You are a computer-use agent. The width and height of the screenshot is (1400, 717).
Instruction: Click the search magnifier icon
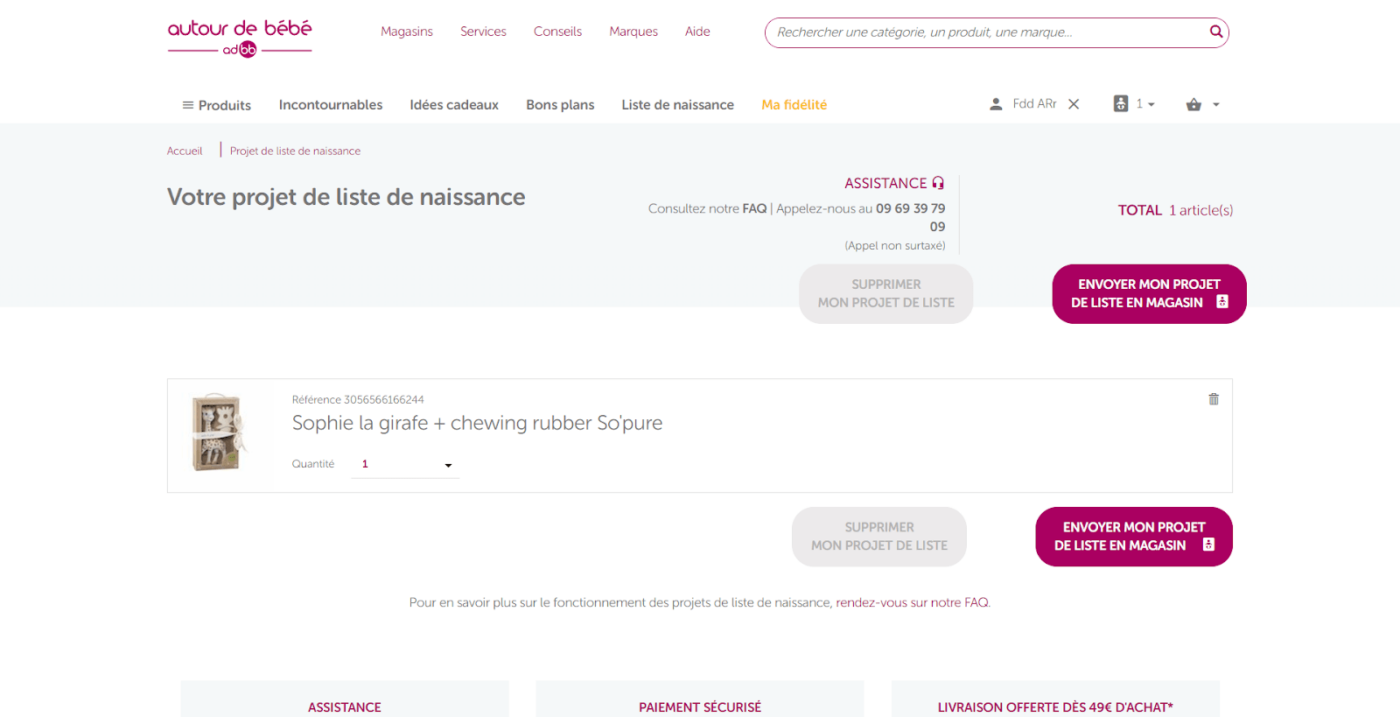pos(1216,32)
